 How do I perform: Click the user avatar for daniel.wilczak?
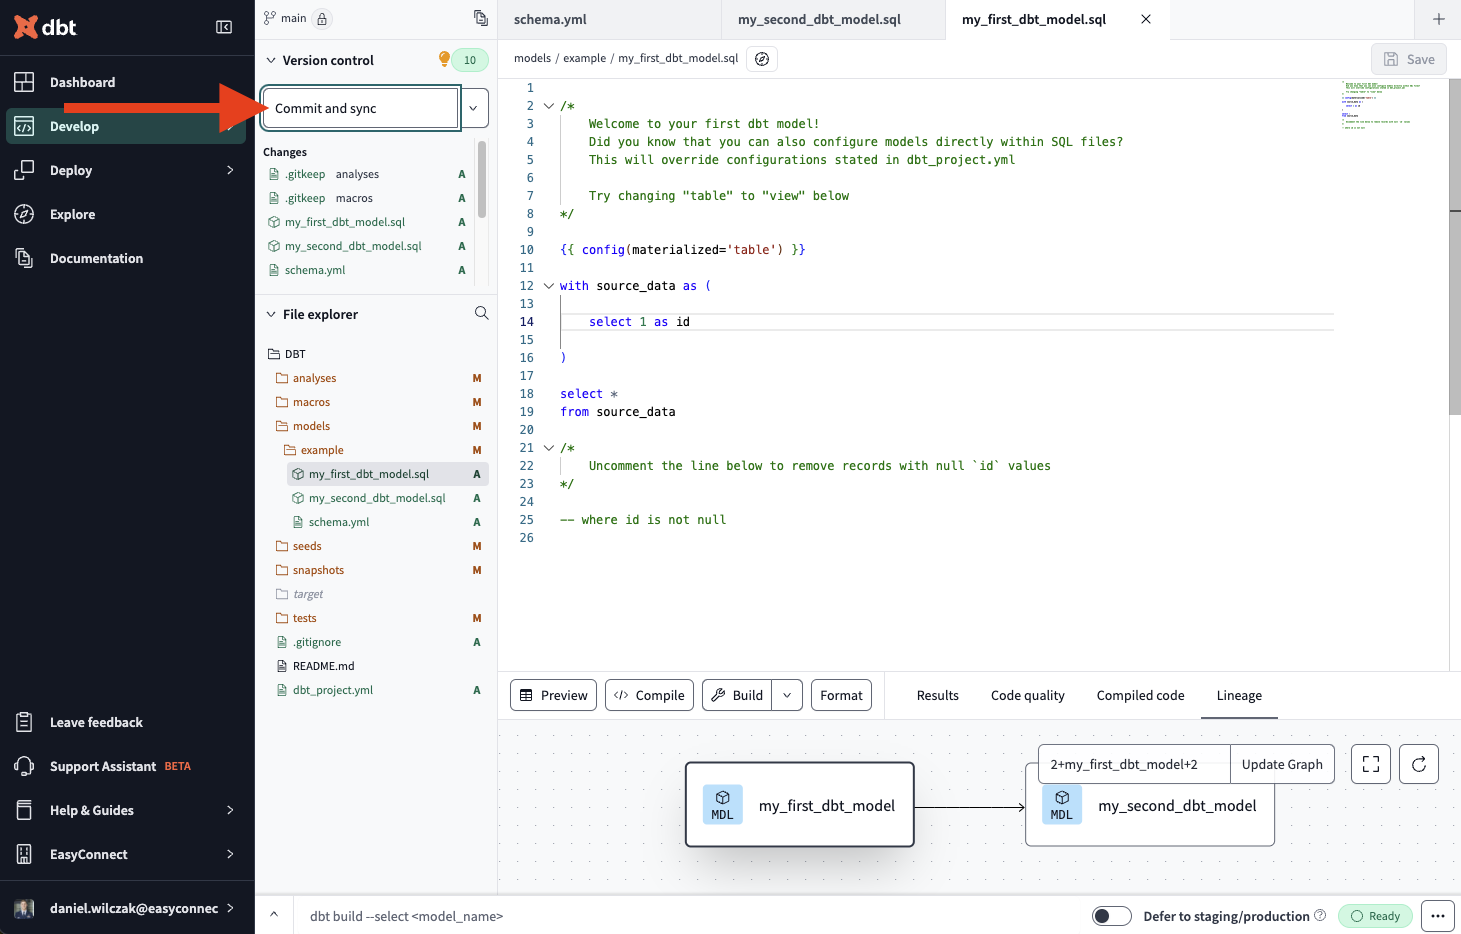click(25, 909)
